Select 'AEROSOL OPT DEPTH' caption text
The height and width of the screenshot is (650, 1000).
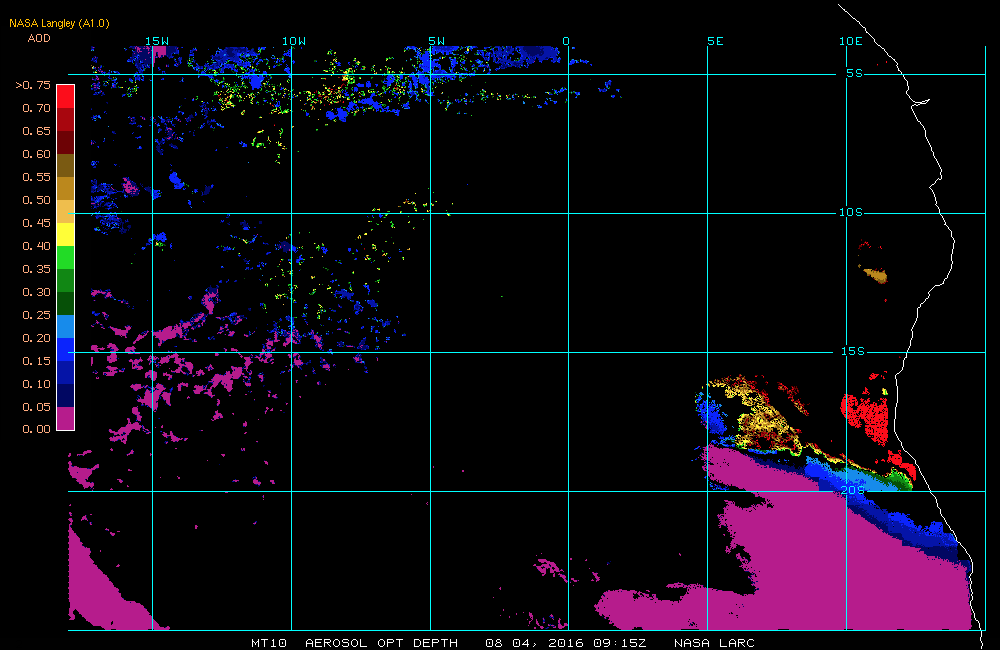tap(381, 643)
